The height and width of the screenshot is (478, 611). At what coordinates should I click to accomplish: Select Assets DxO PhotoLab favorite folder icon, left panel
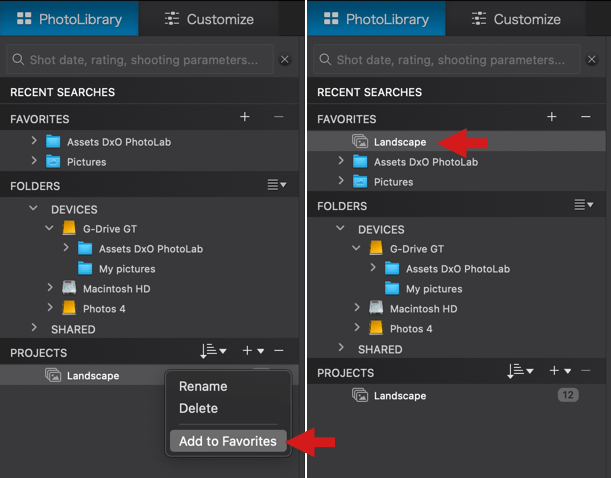point(53,141)
